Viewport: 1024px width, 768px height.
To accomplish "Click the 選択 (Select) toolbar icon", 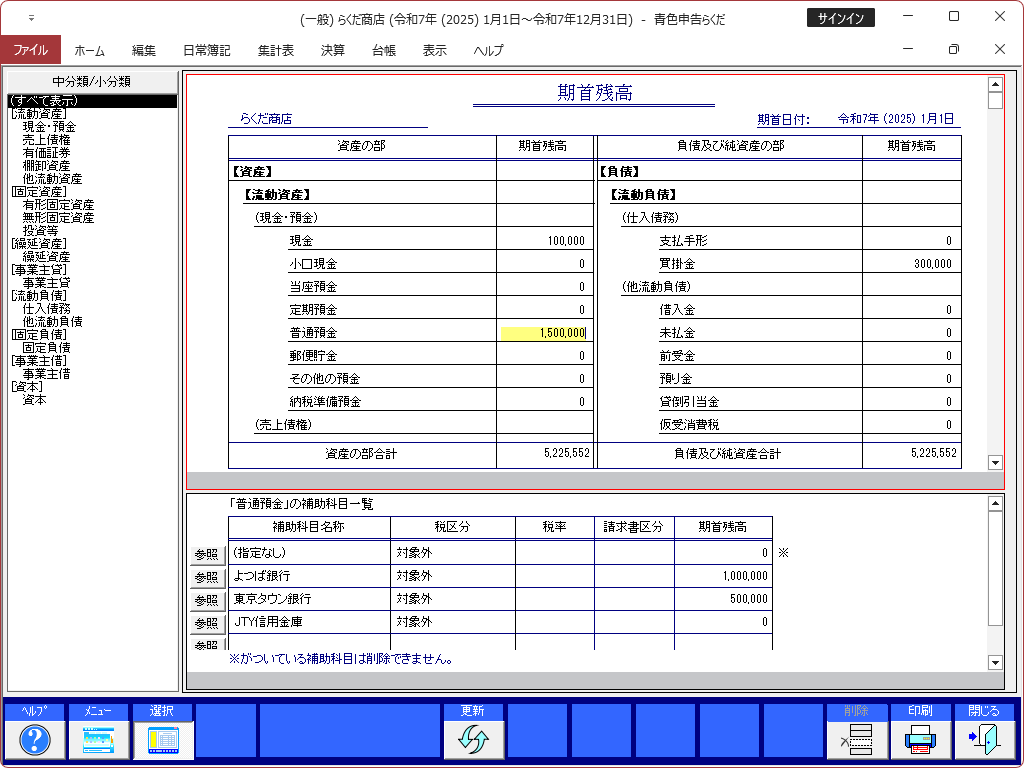I will 162,739.
